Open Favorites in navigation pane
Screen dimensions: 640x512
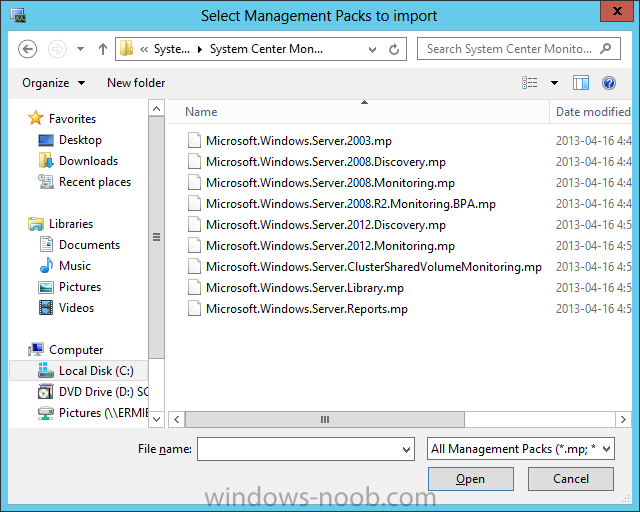[72, 119]
